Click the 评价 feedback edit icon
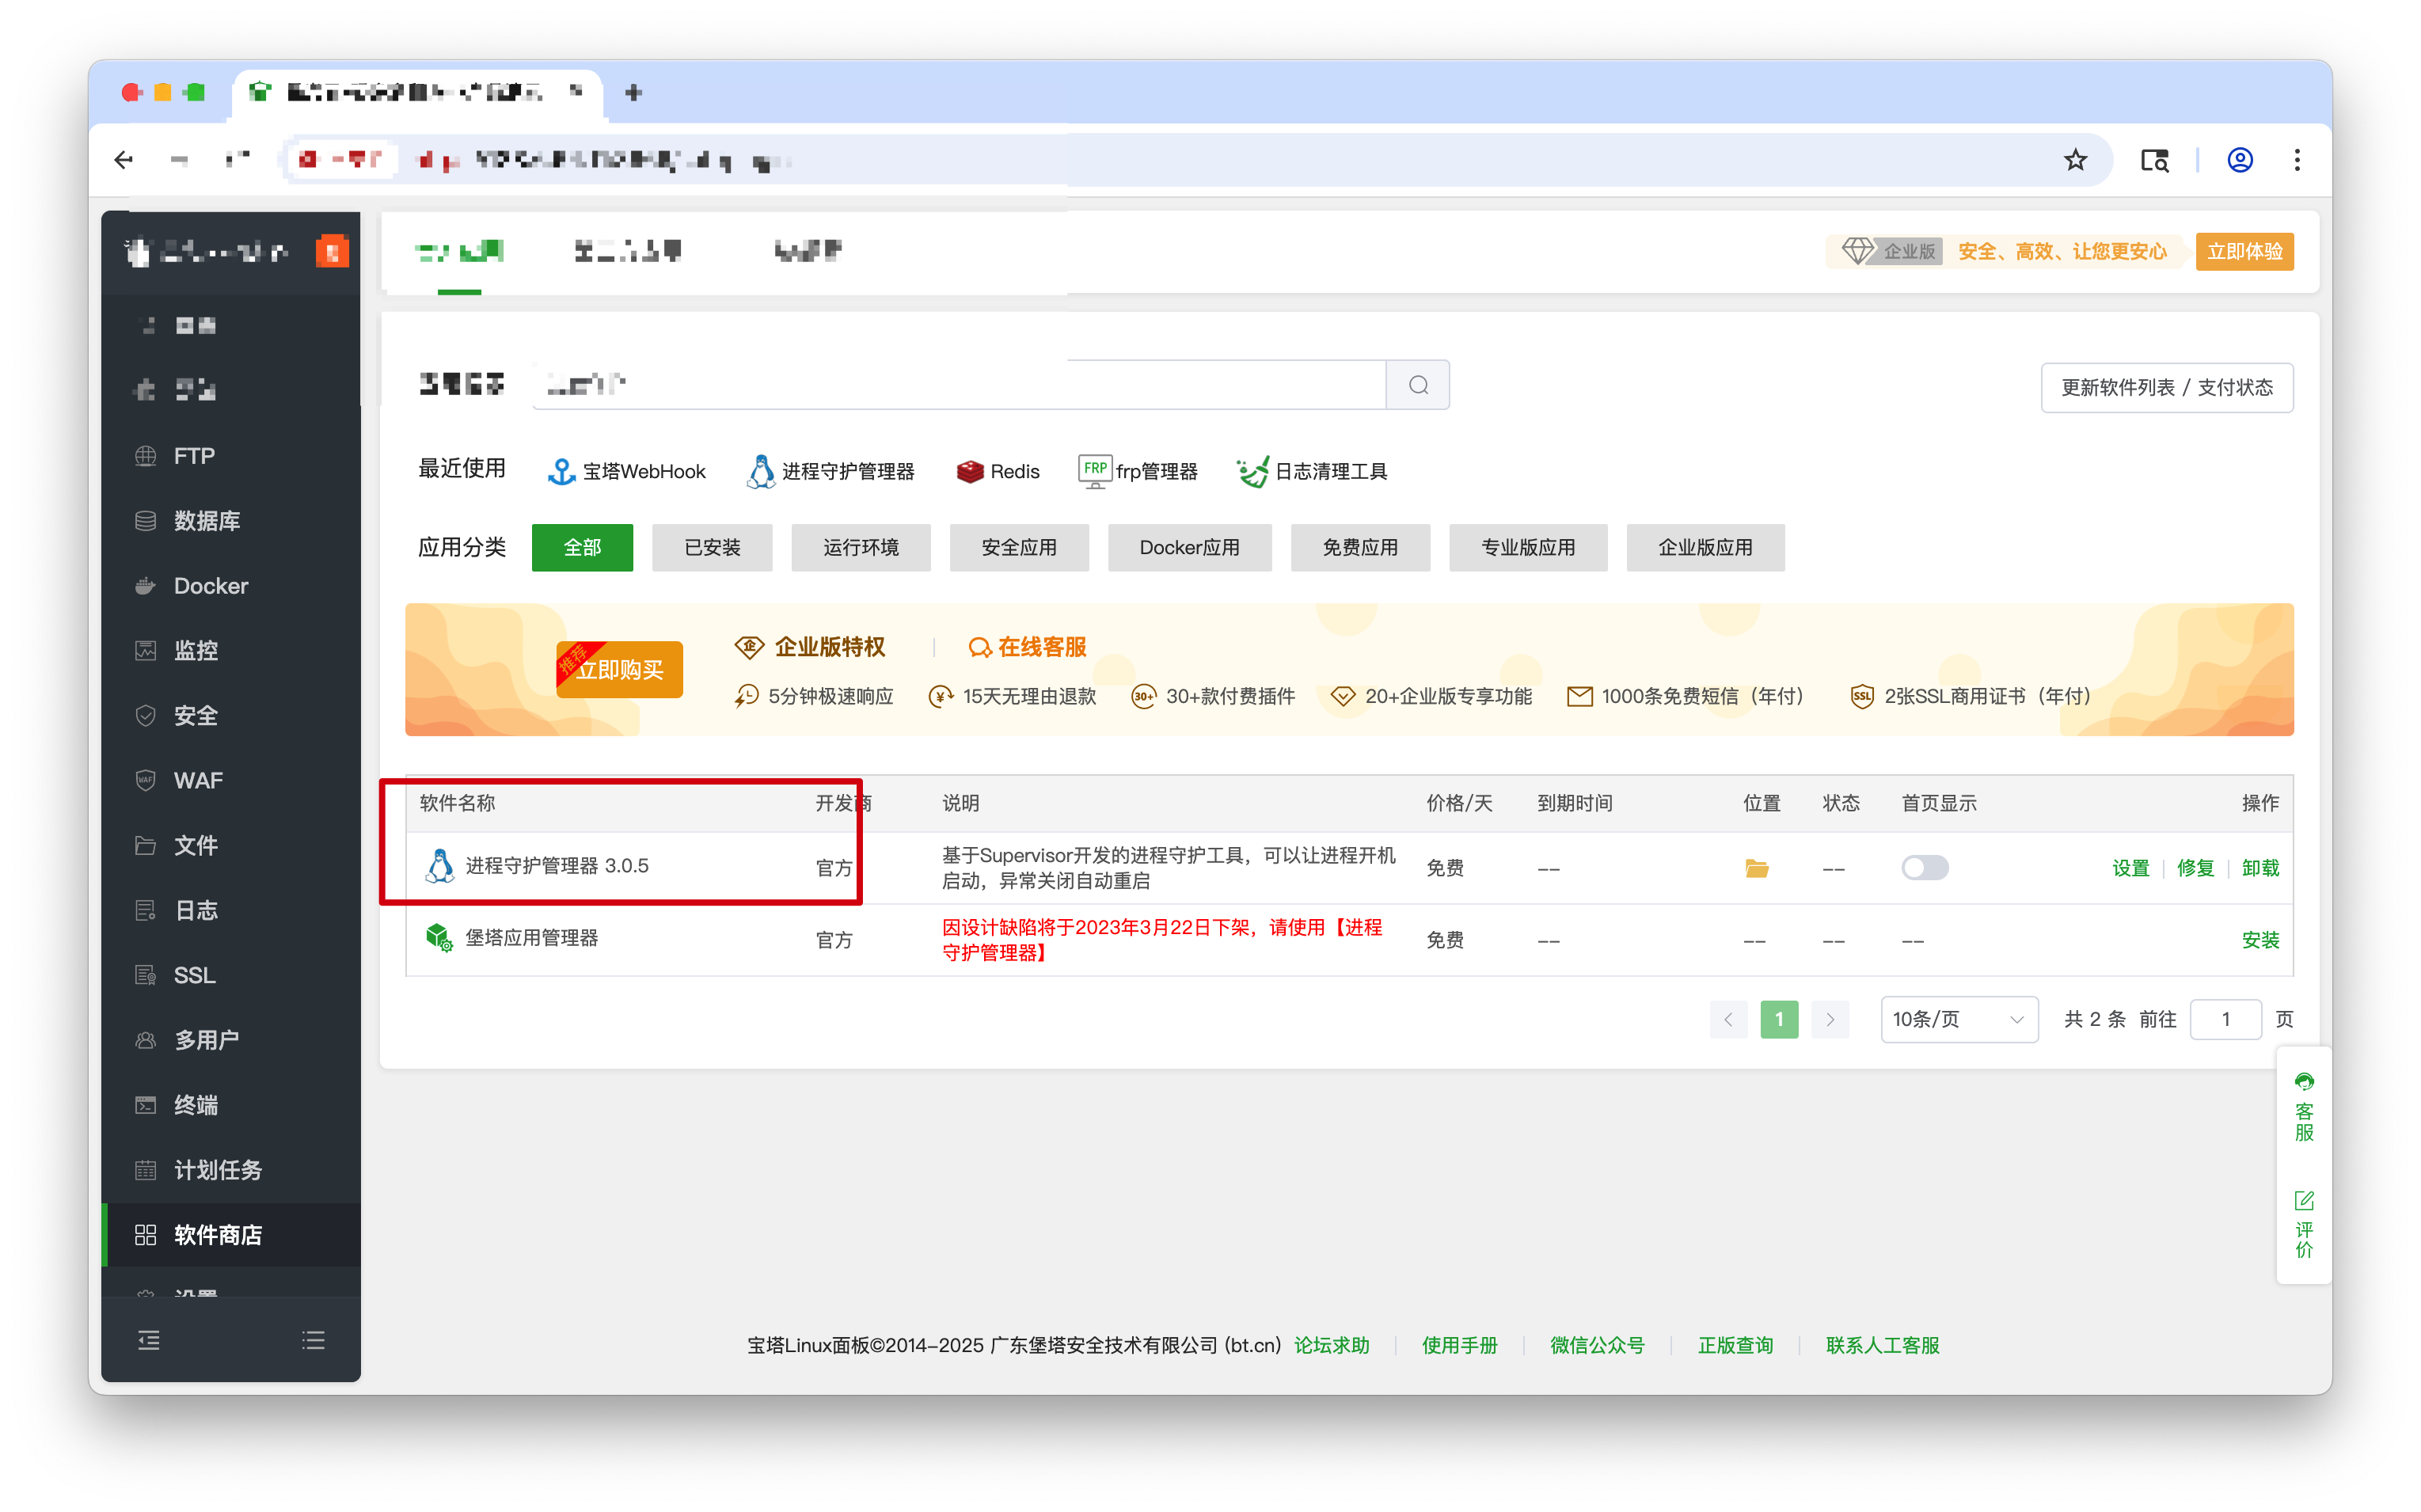Viewport: 2421px width, 1512px height. 2303,1200
